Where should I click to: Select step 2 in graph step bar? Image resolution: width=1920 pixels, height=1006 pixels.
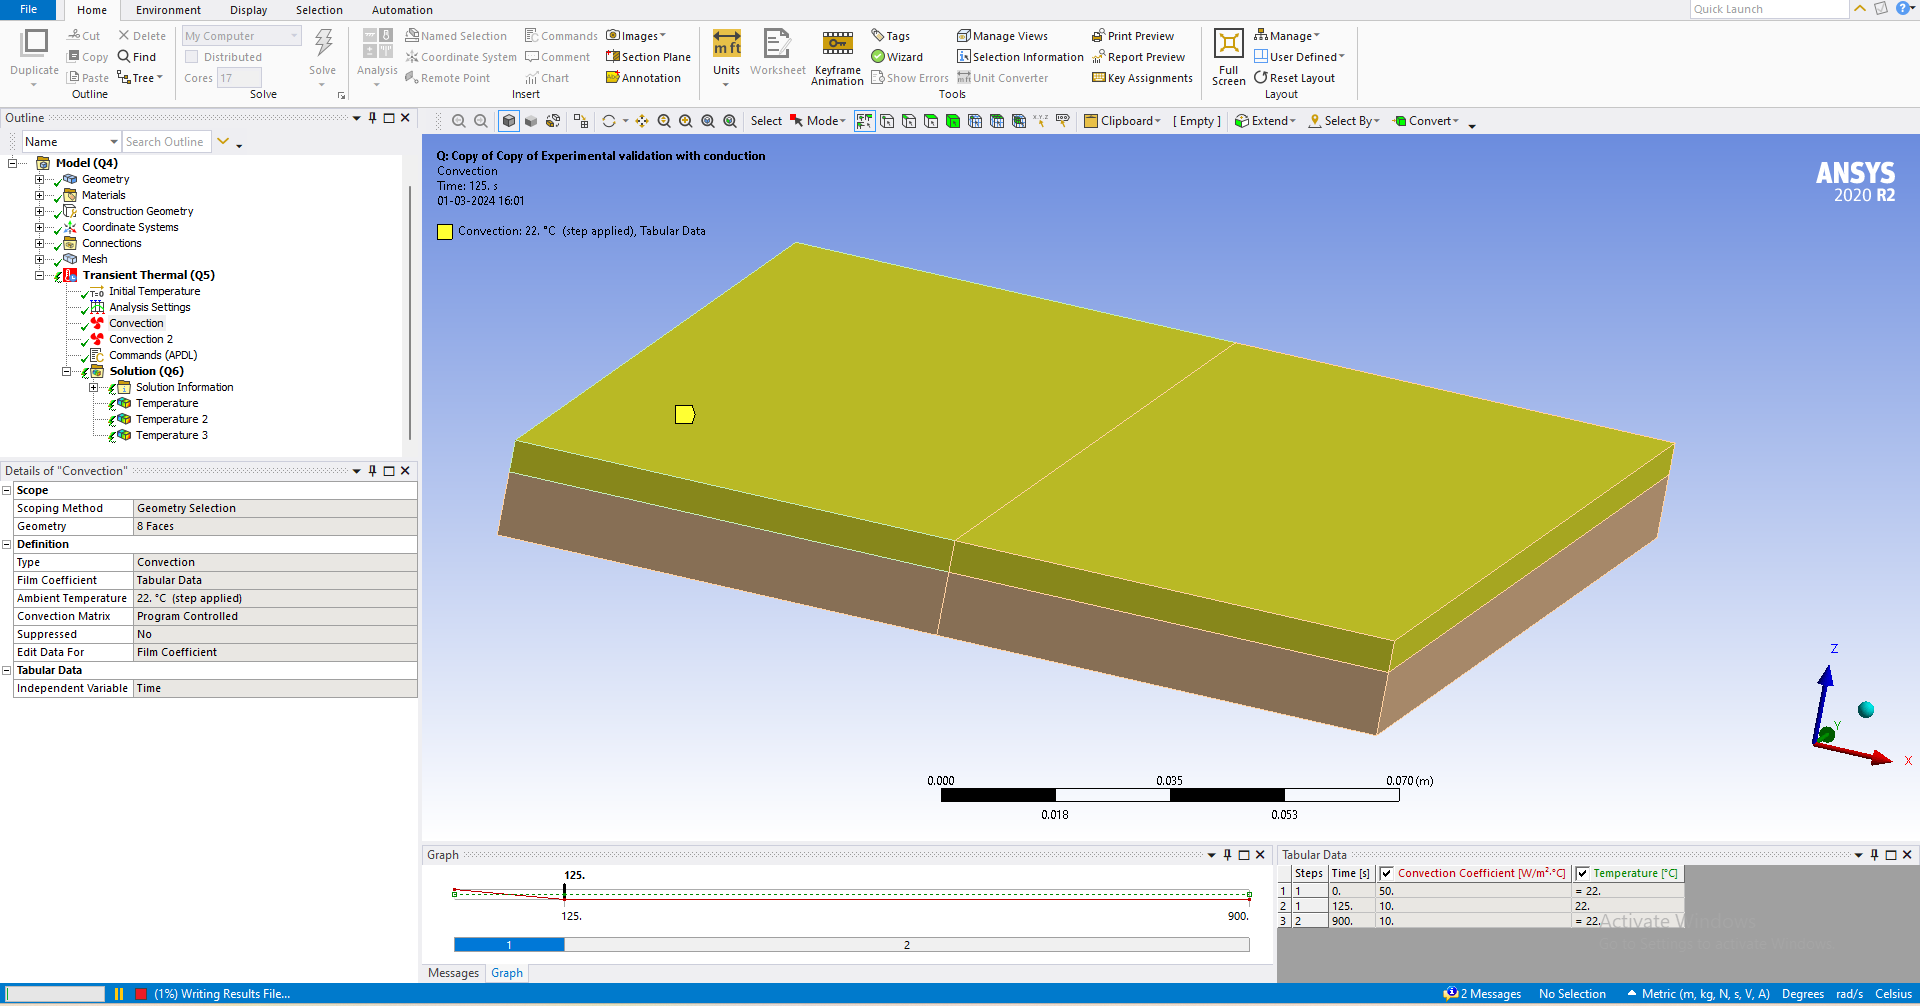tap(907, 945)
